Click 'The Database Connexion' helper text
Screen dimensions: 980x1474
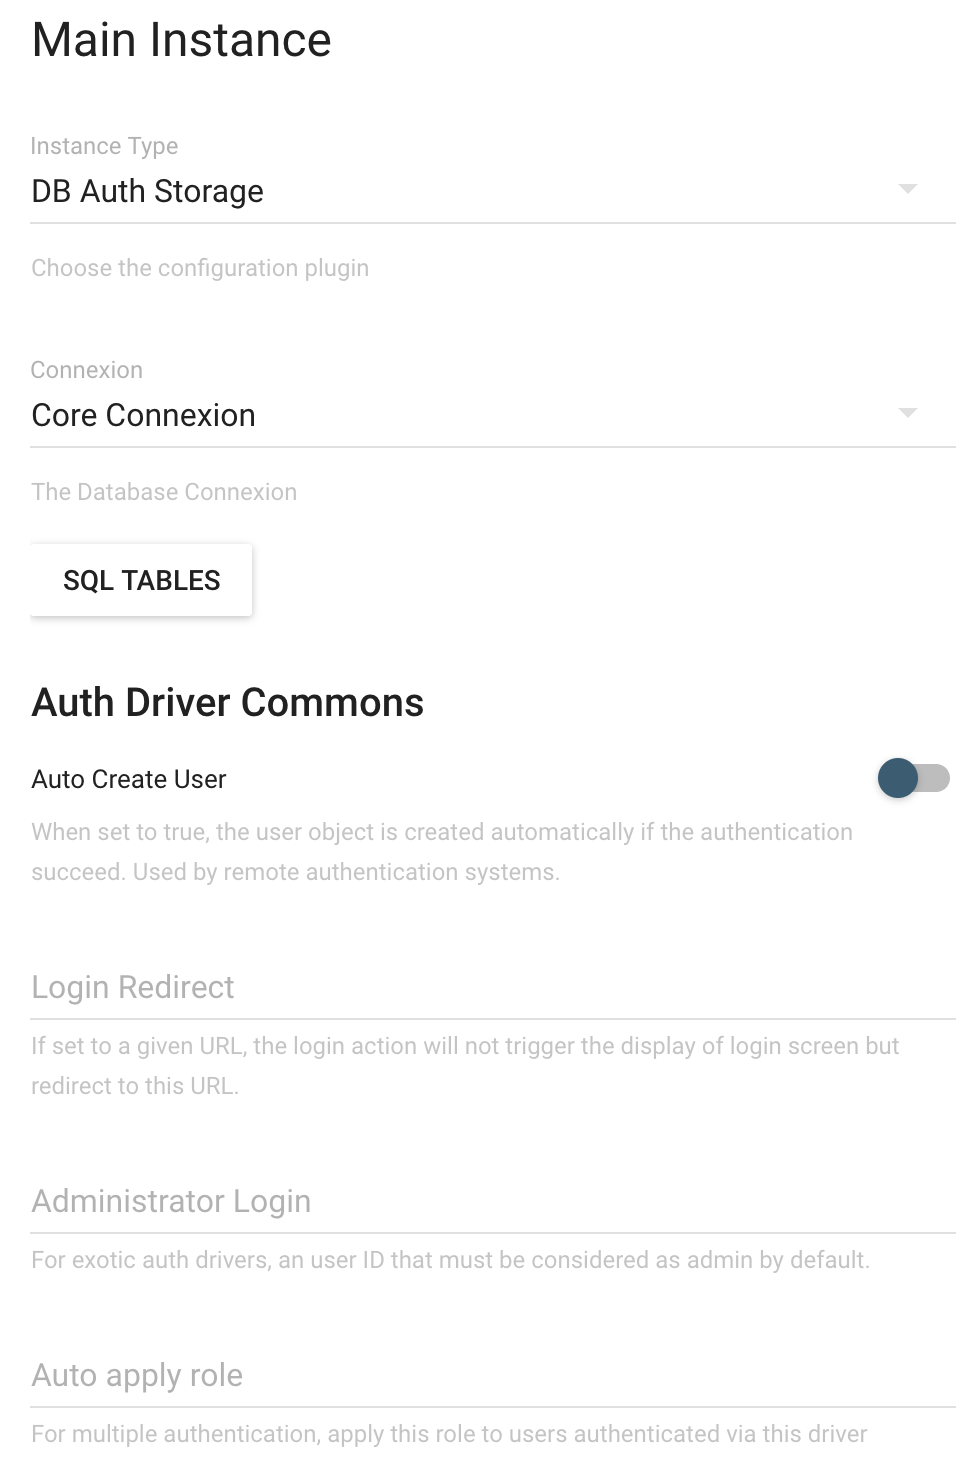click(164, 492)
